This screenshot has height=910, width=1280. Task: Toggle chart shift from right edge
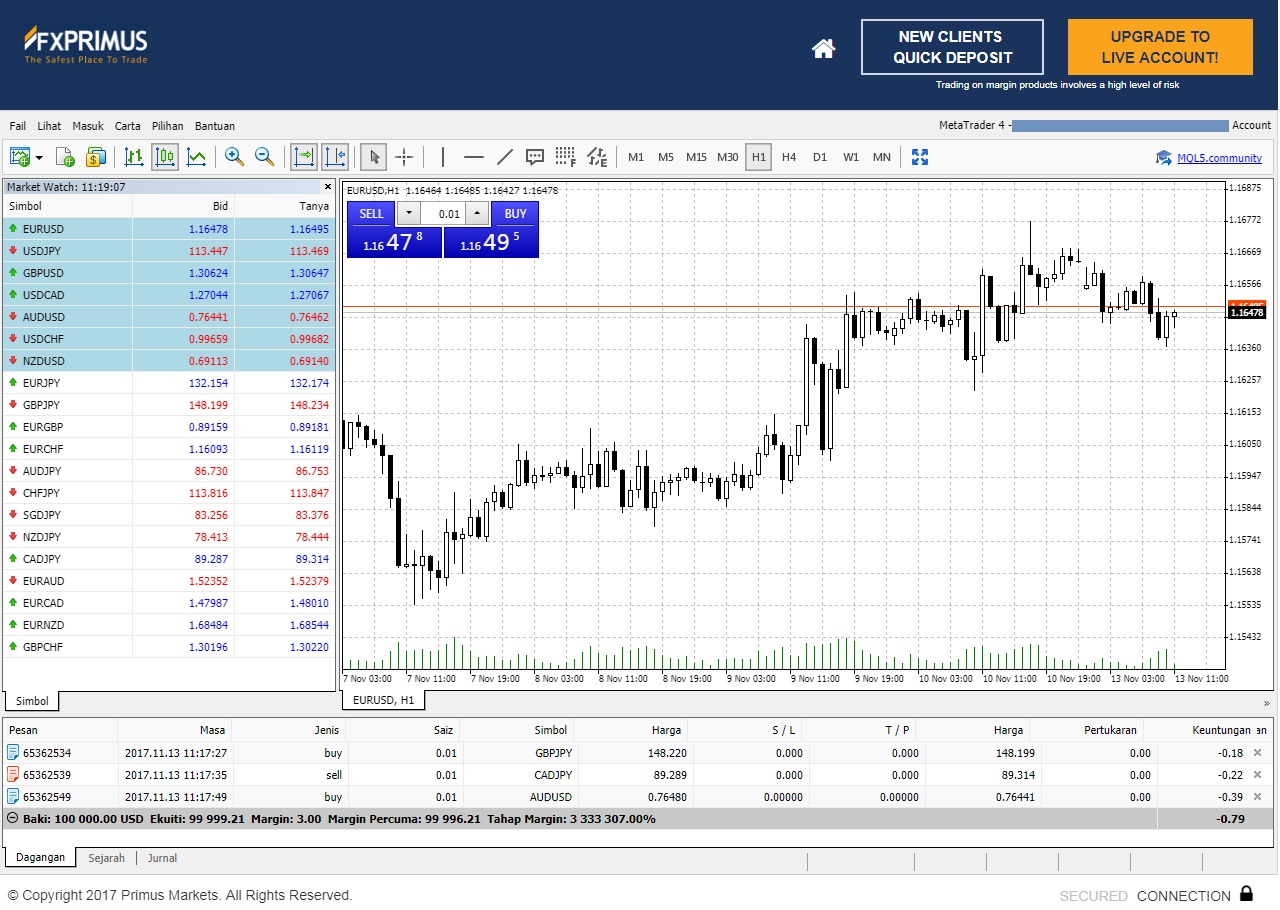pyautogui.click(x=333, y=157)
